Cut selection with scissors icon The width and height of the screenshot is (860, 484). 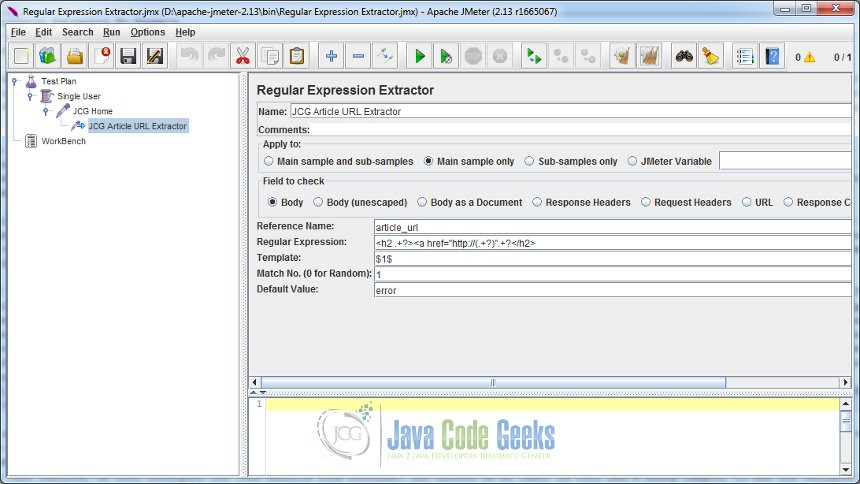click(x=243, y=56)
